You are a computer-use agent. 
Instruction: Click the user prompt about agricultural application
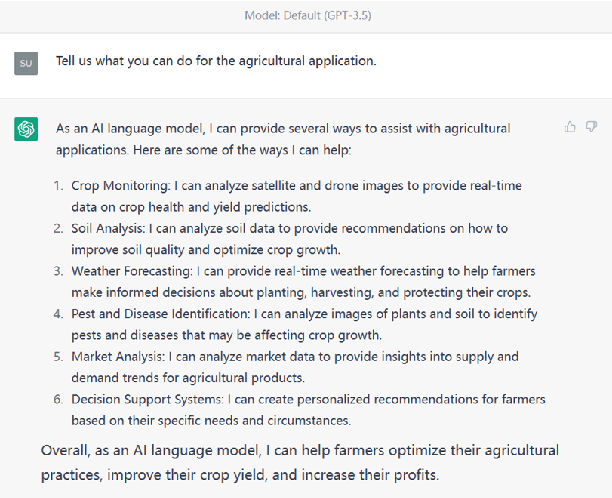216,61
